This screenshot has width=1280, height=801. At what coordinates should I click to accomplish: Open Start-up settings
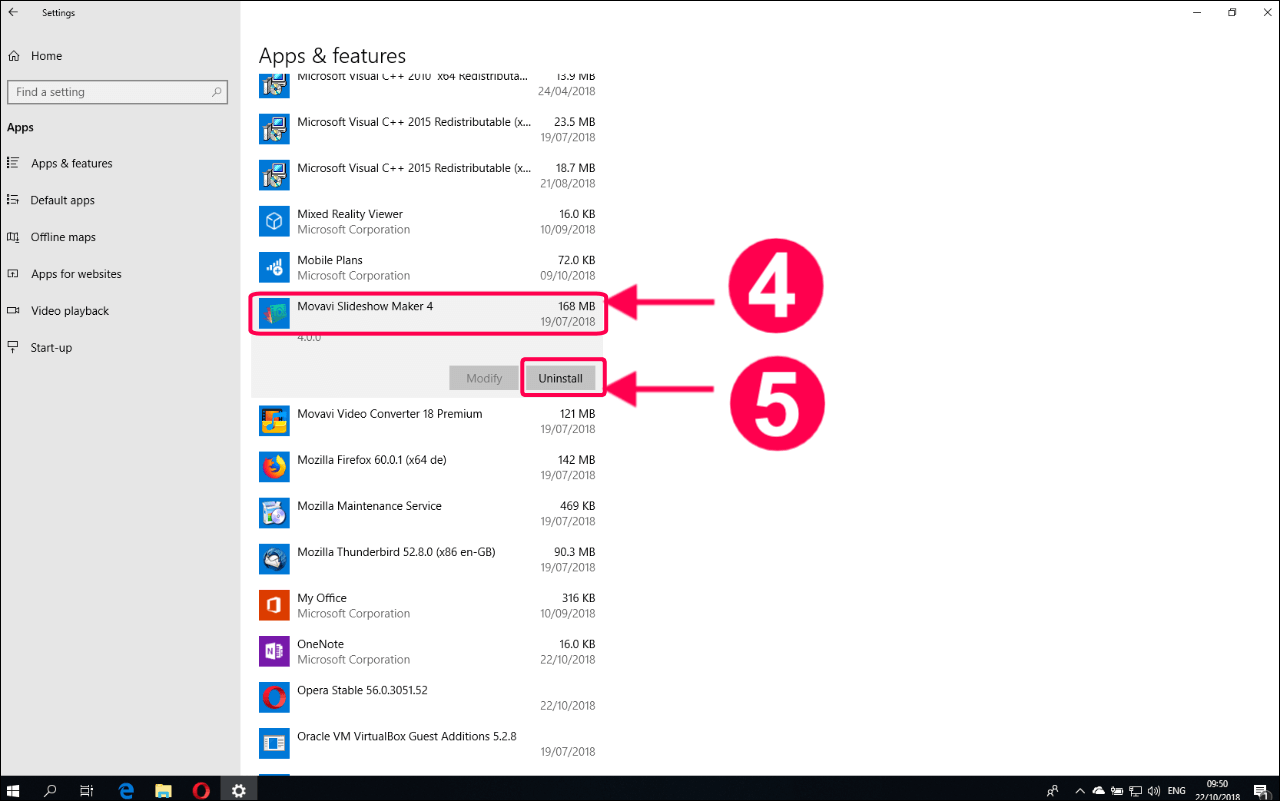51,348
